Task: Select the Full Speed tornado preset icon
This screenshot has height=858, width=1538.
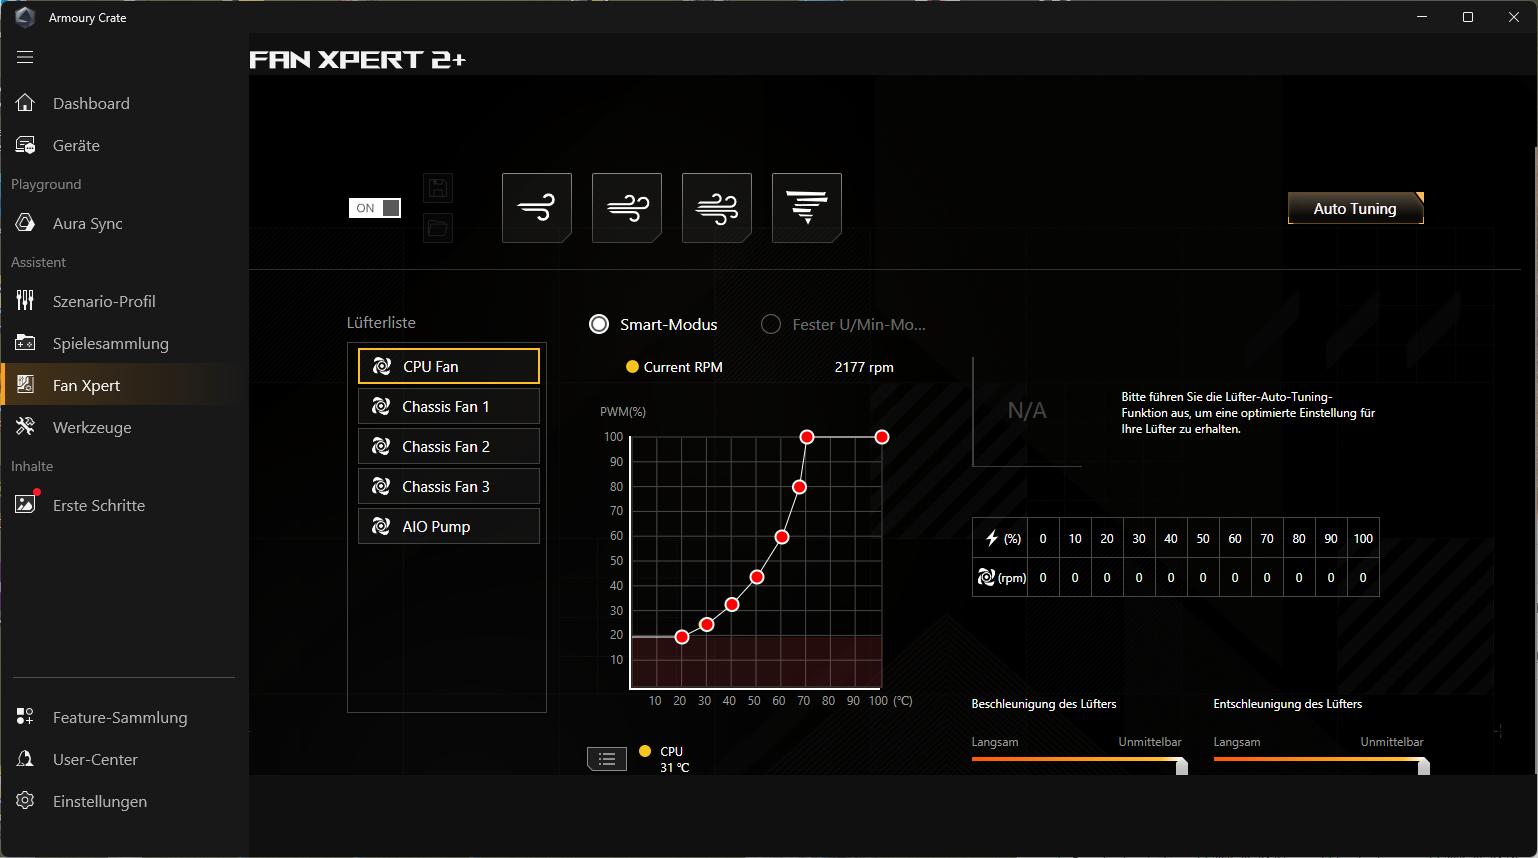Action: click(x=806, y=208)
